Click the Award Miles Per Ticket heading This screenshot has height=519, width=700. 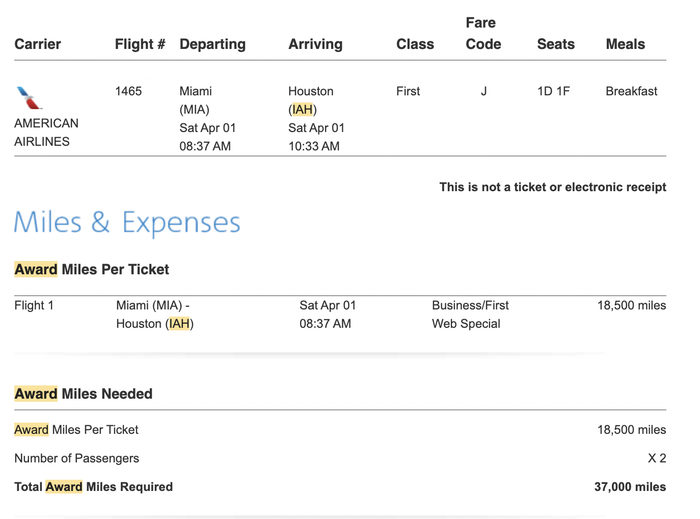[92, 269]
